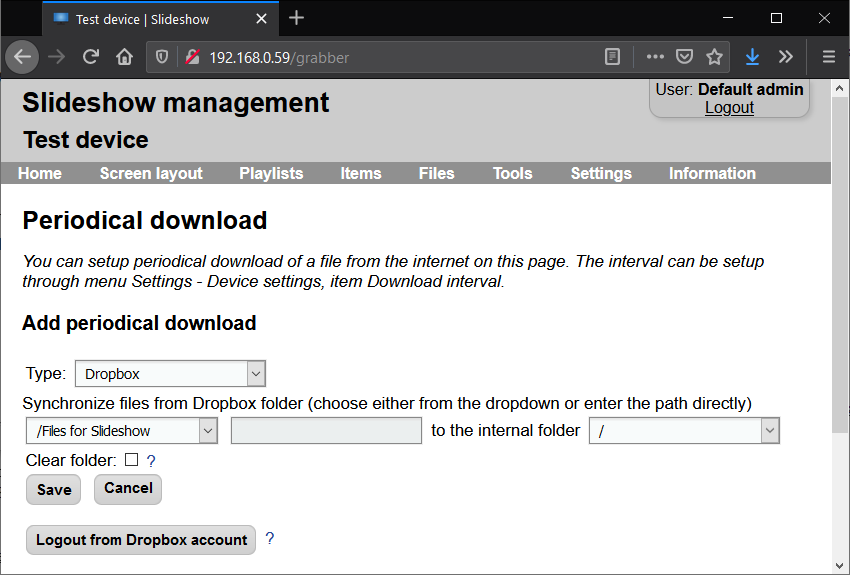Click the Dropbox path text input field
This screenshot has width=850, height=575.
point(326,431)
